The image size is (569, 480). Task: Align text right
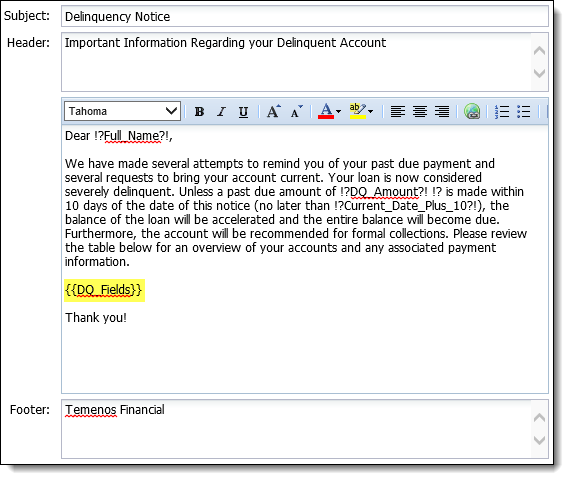coord(442,111)
